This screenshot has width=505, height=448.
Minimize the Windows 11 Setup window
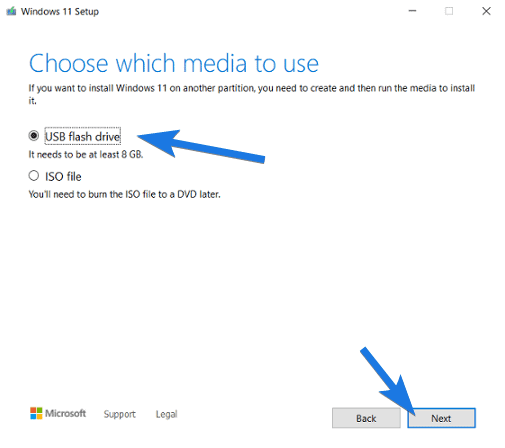(412, 11)
